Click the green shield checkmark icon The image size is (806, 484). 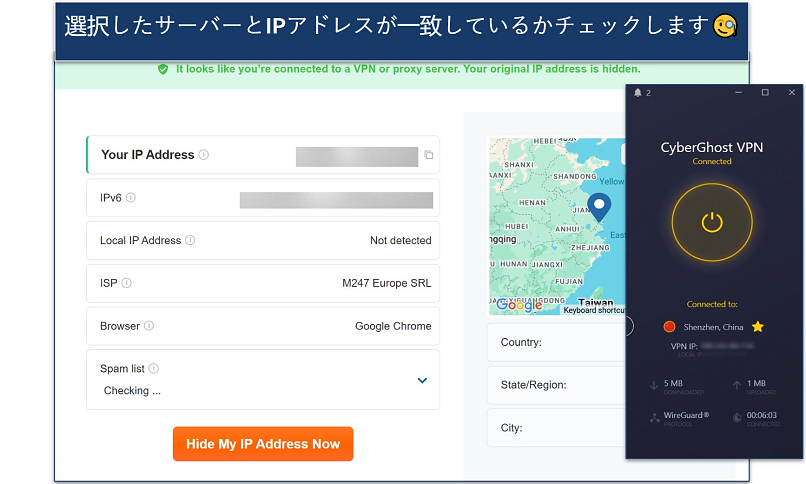tap(163, 69)
